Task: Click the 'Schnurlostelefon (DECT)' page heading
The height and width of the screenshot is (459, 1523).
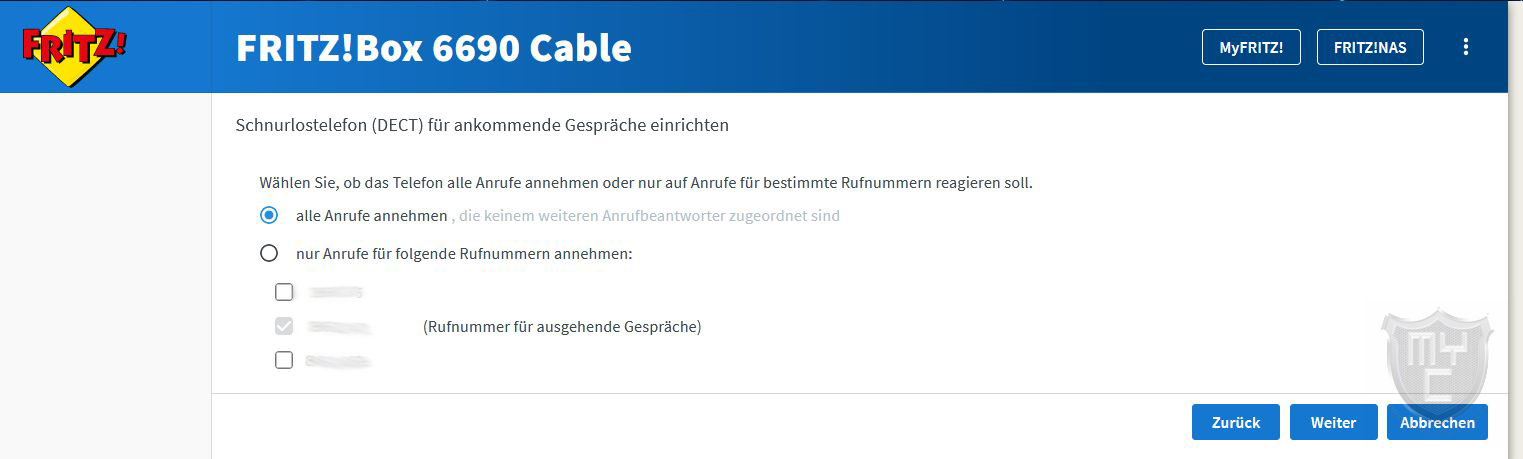Action: pyautogui.click(x=482, y=126)
